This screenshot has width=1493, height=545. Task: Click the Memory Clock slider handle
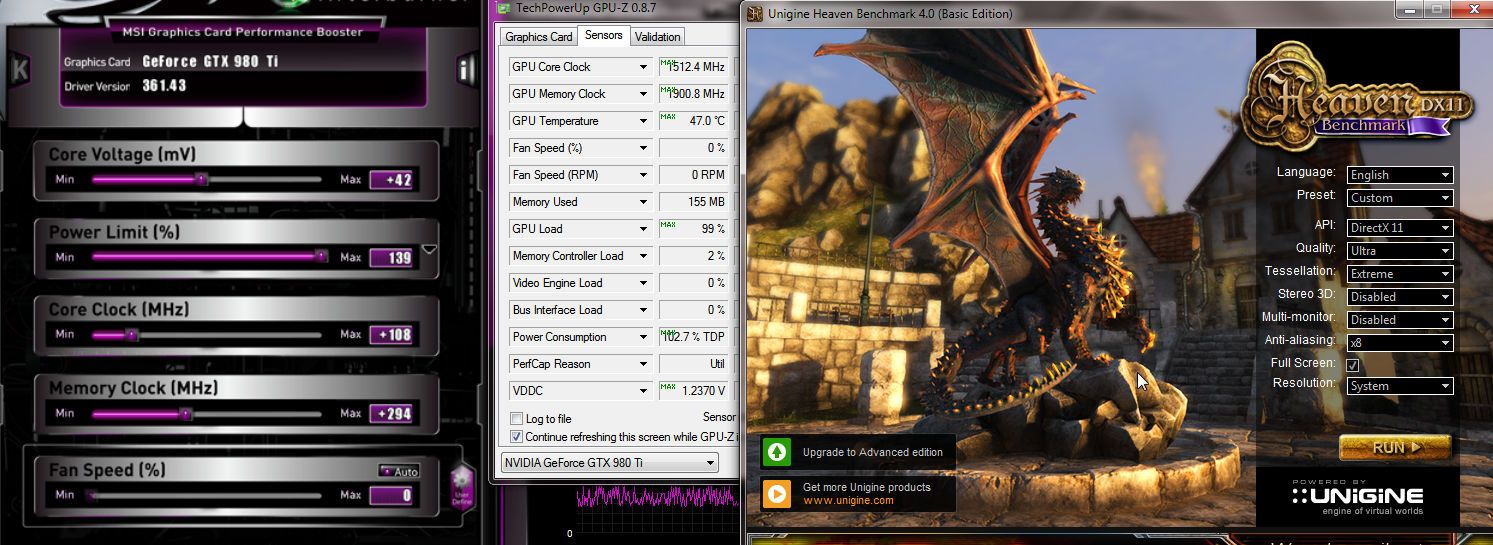click(185, 413)
